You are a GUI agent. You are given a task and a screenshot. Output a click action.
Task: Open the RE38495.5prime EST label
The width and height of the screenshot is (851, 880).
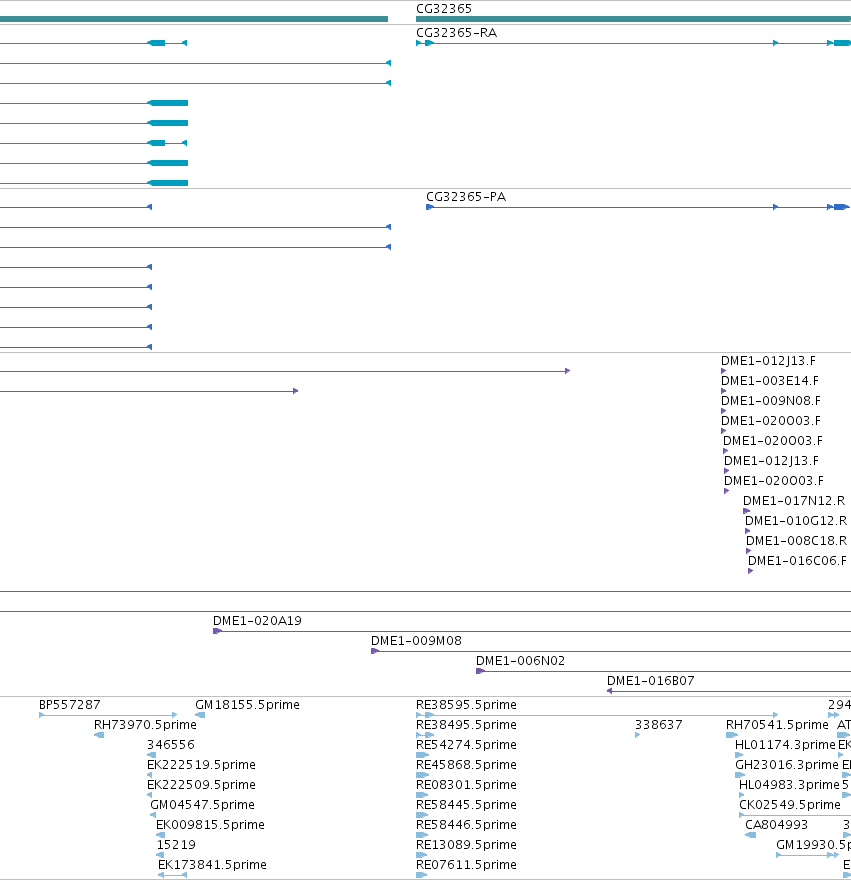coord(466,725)
